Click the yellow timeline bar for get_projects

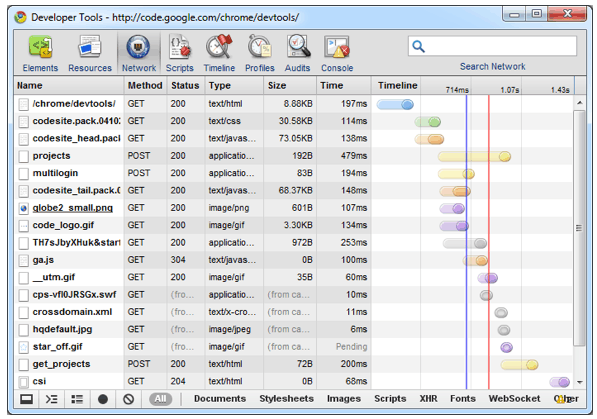click(x=519, y=365)
